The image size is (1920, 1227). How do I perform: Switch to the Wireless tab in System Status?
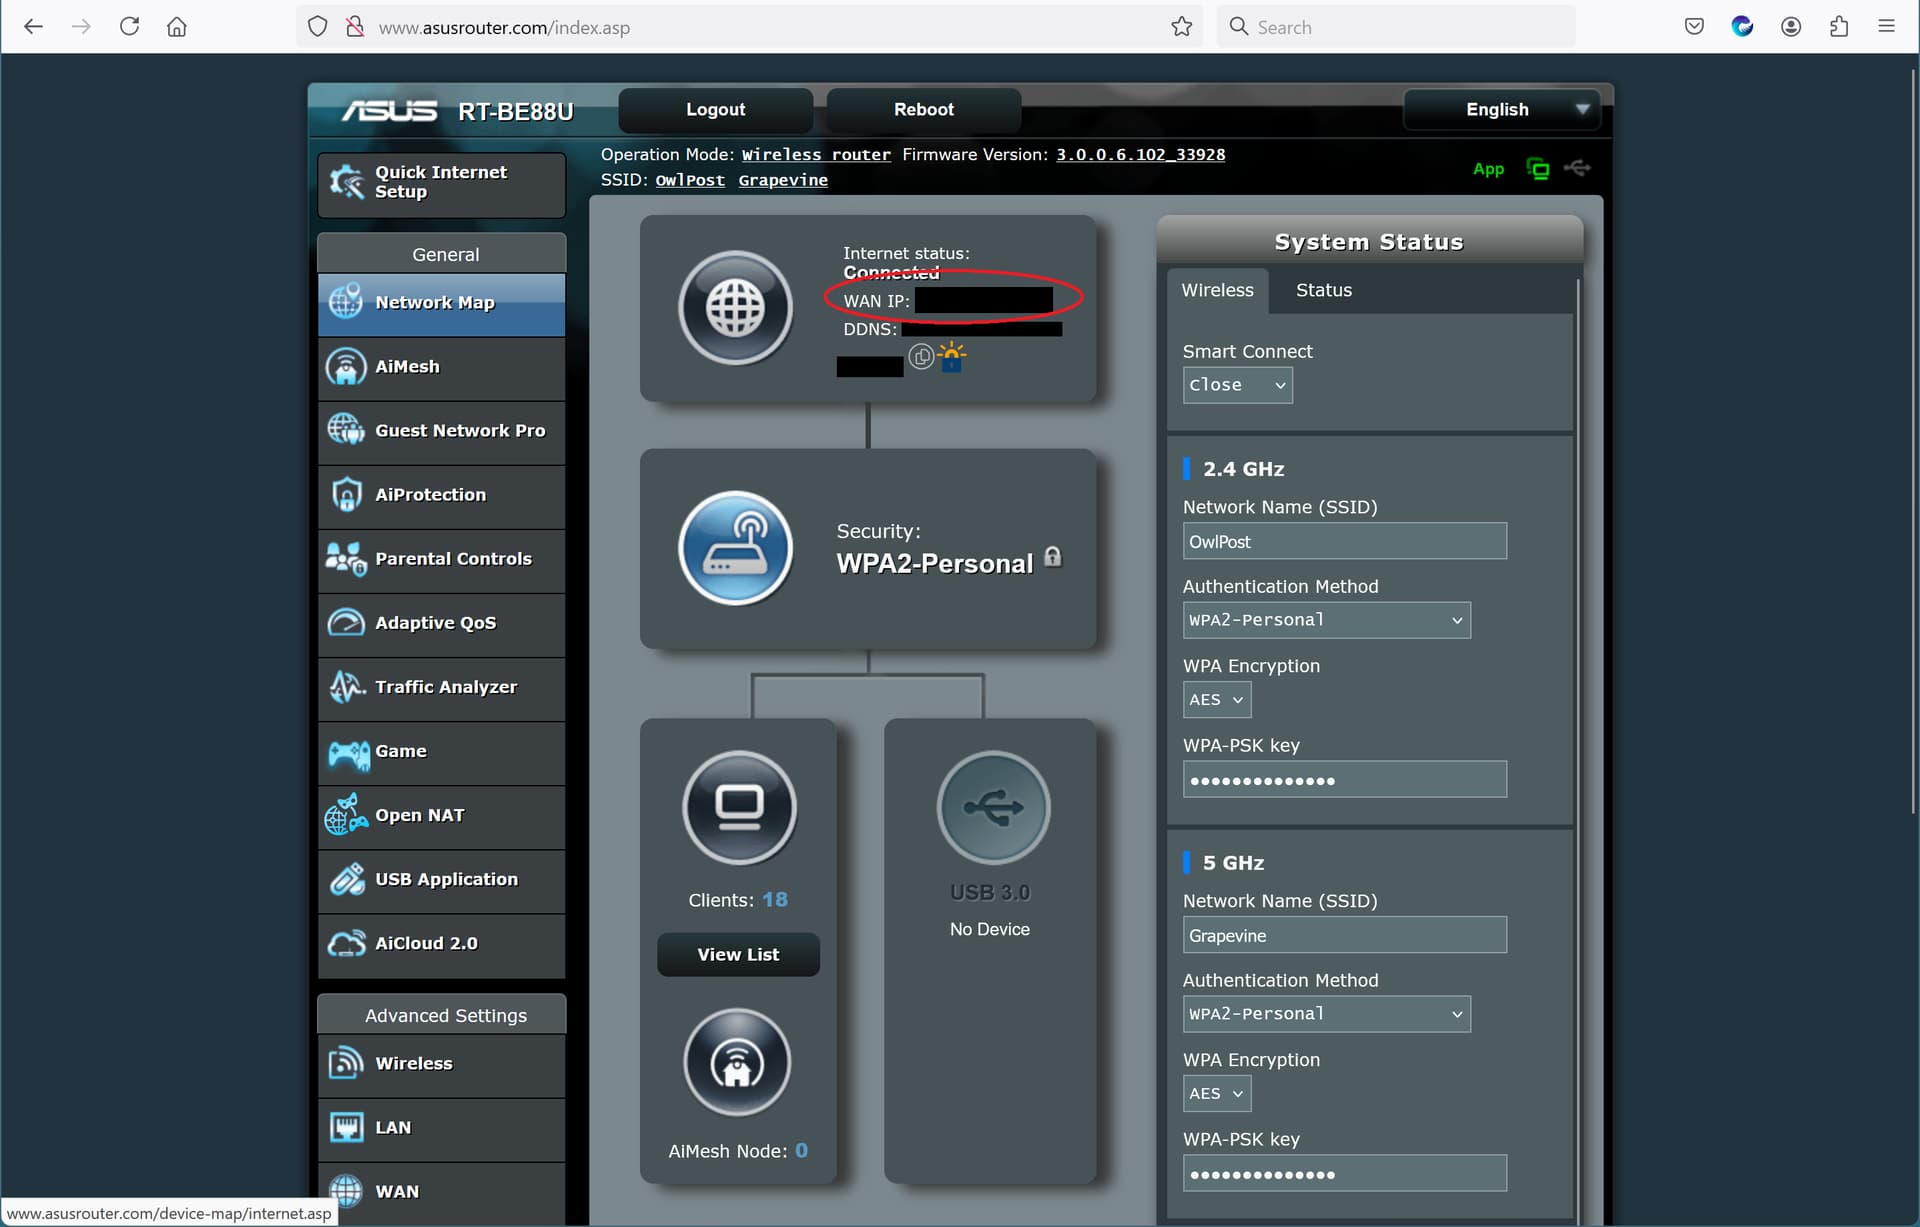tap(1217, 290)
